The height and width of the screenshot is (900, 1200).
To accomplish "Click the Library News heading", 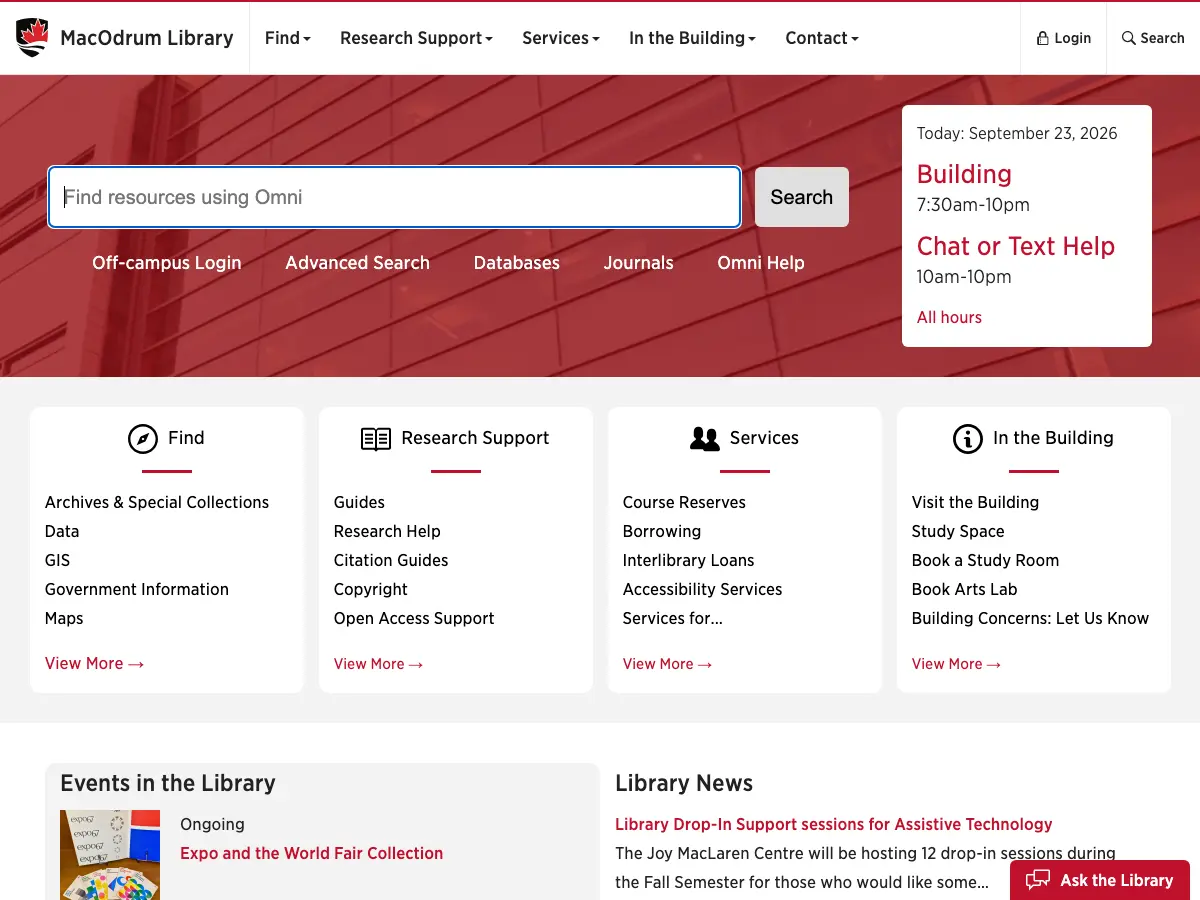I will click(x=684, y=783).
